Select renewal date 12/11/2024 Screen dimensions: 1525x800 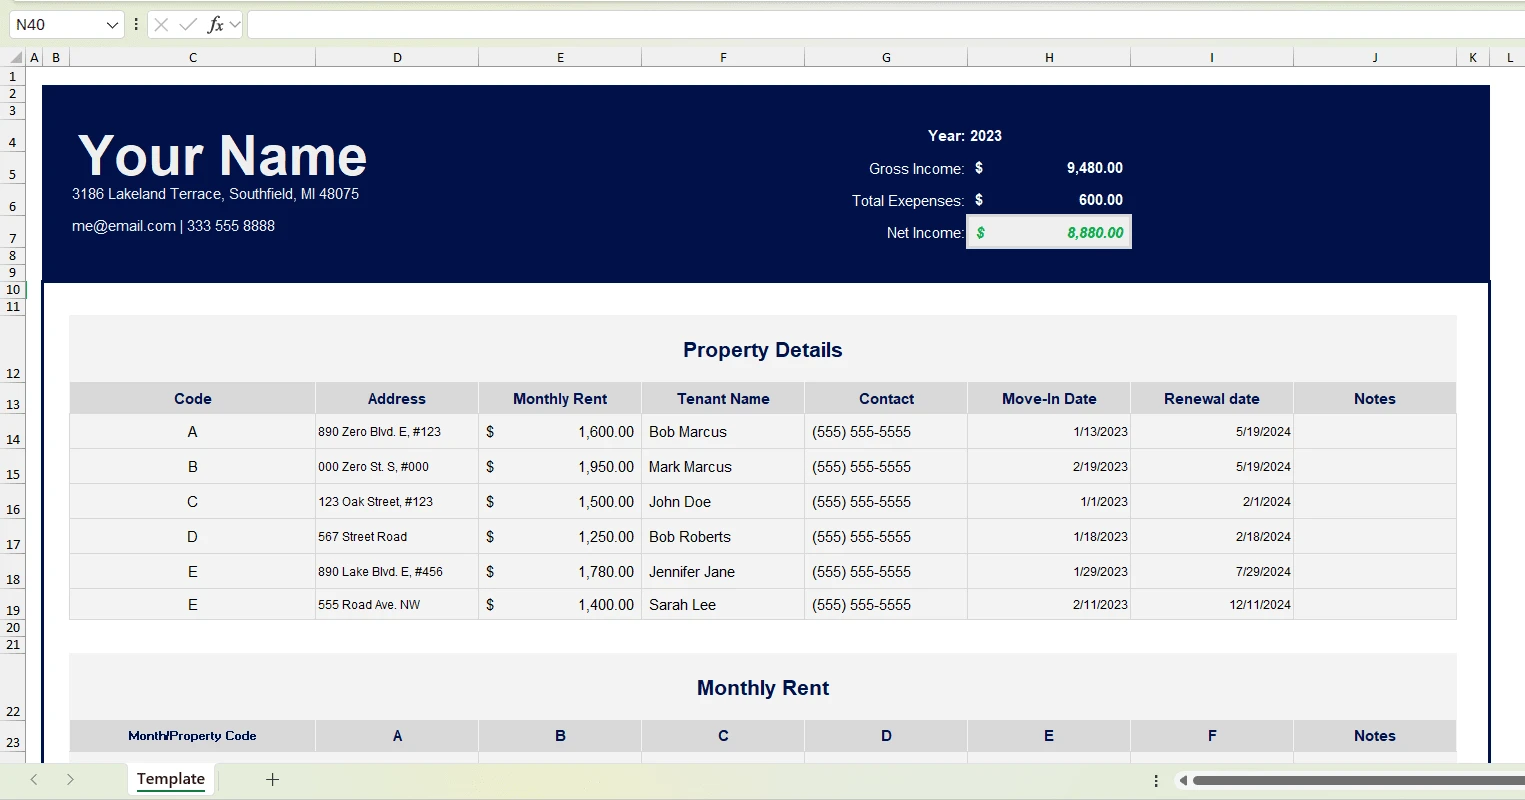click(1212, 605)
